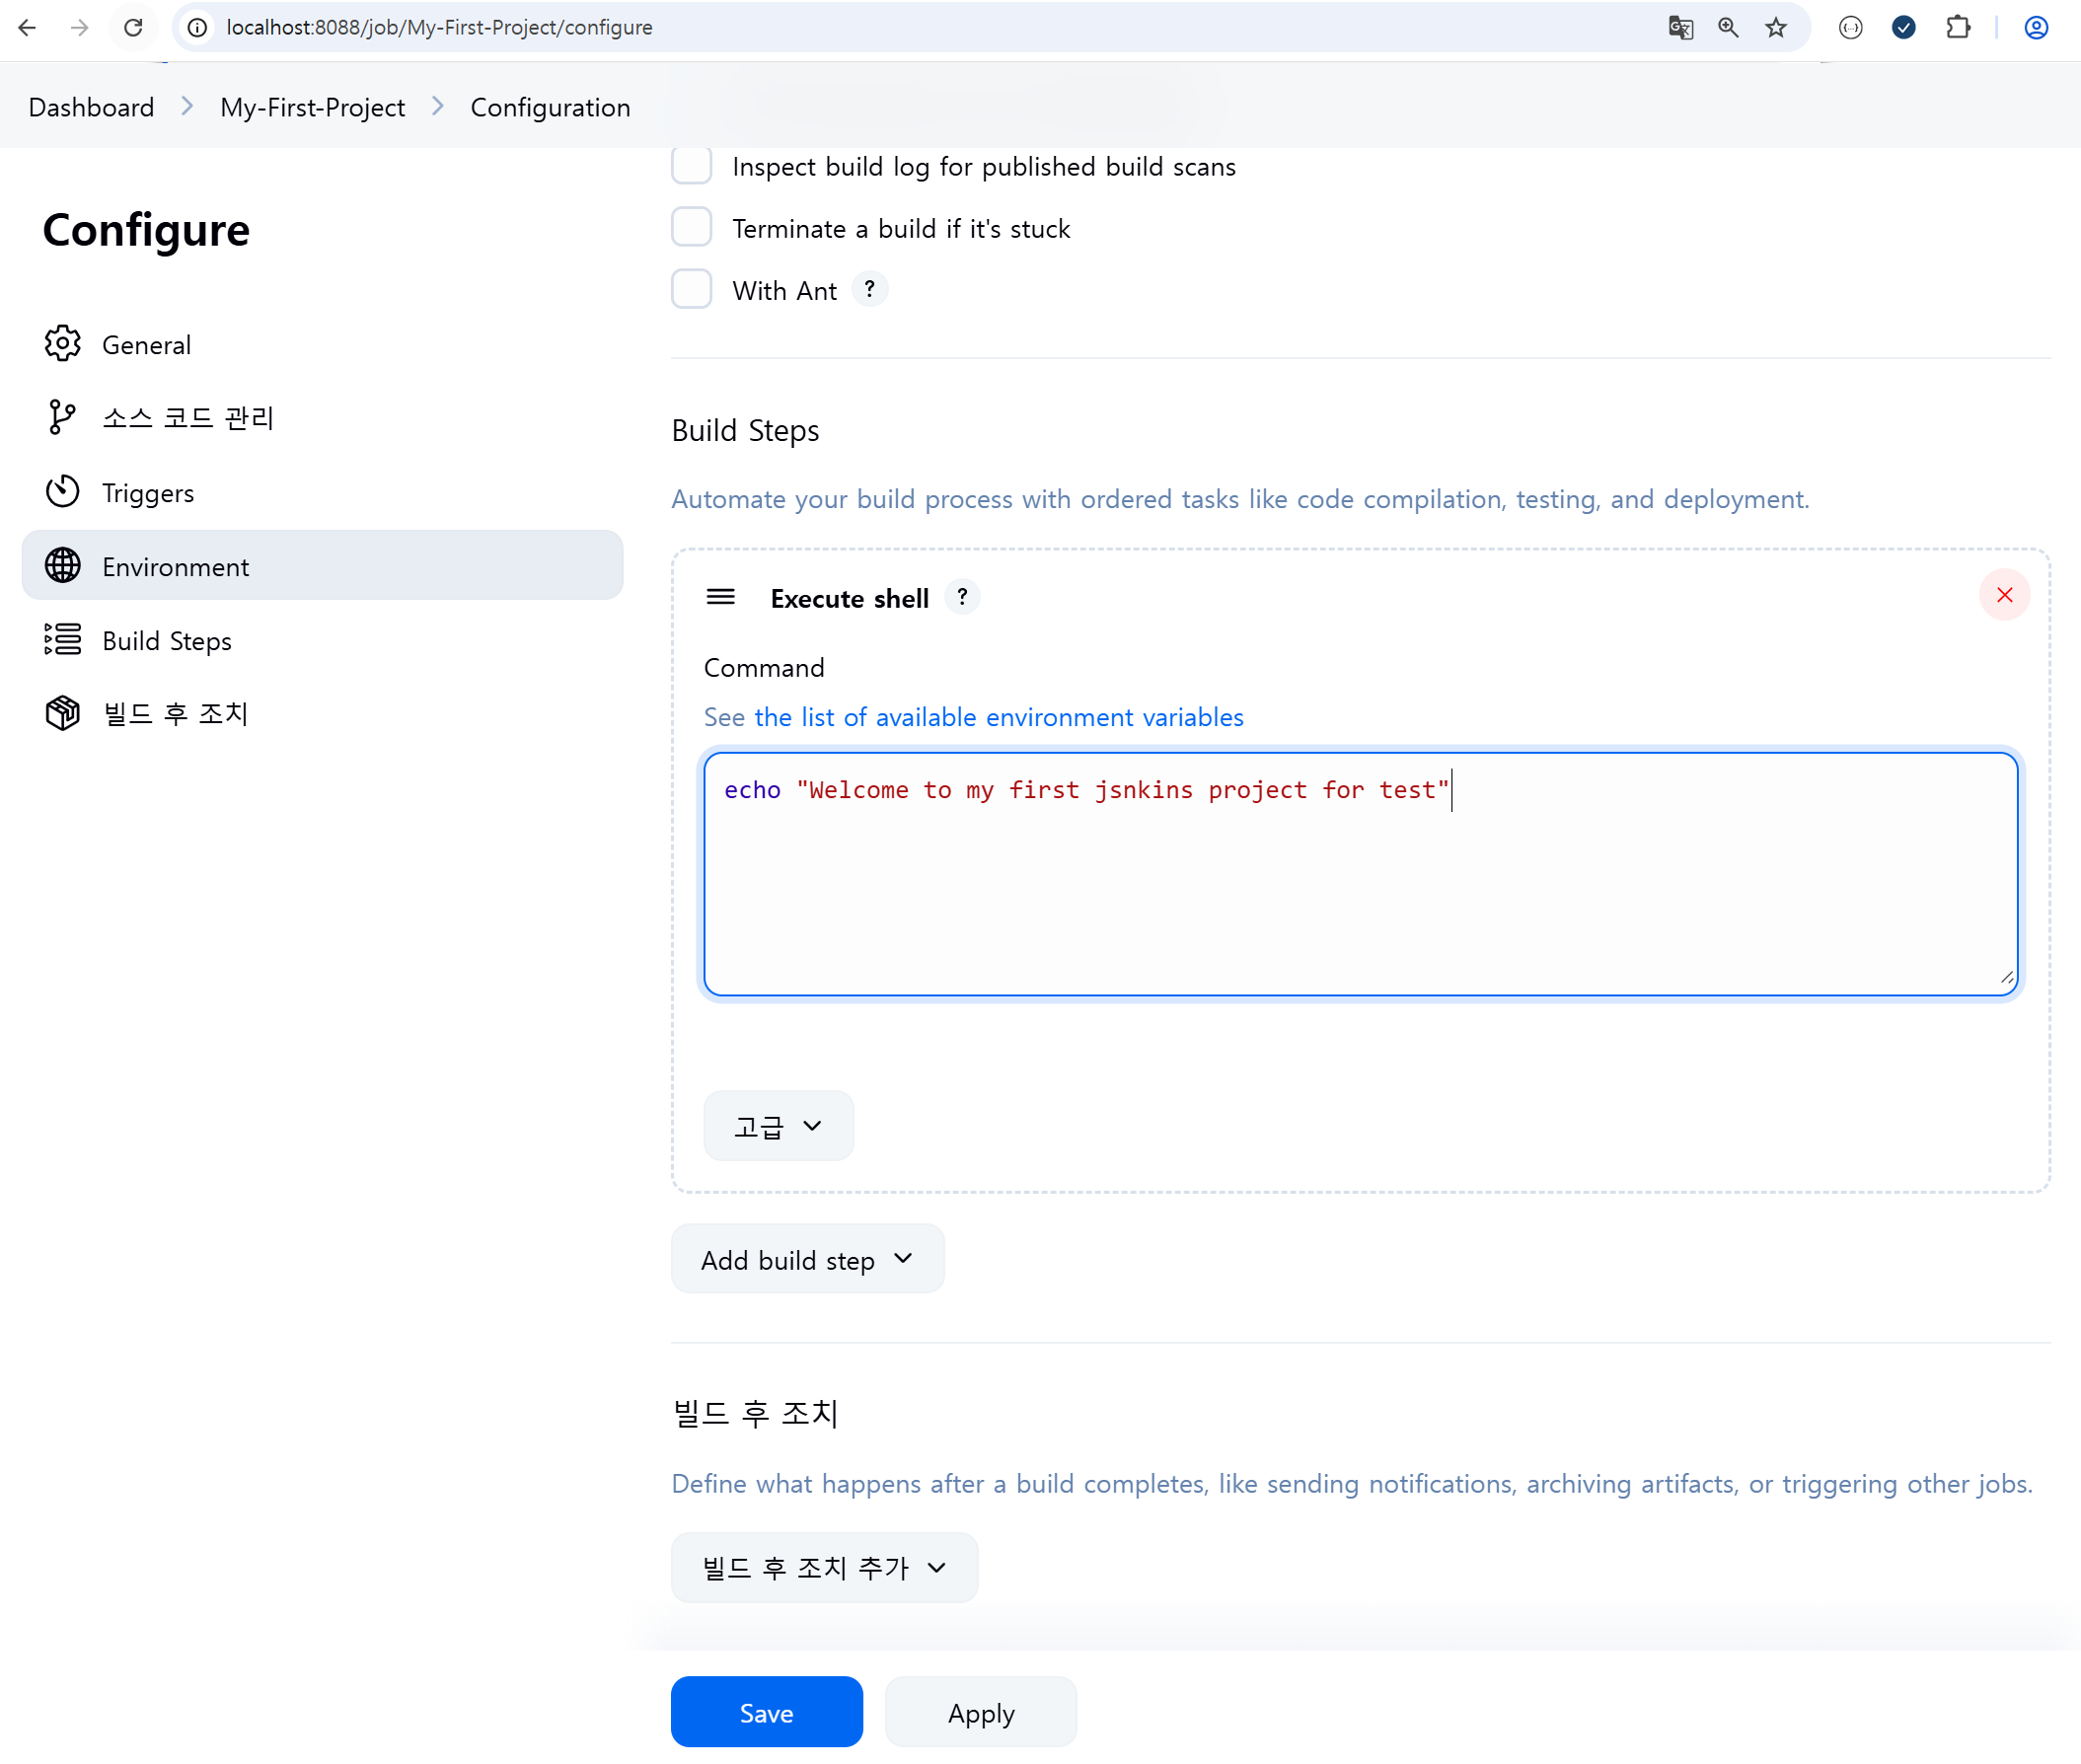Image resolution: width=2081 pixels, height=1764 pixels.
Task: Open list of available environment variables link
Action: pos(998,717)
